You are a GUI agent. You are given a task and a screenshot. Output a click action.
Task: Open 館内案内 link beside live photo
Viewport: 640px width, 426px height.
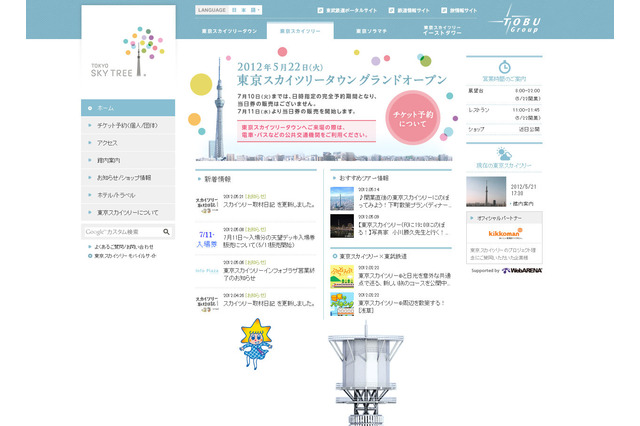[523, 203]
